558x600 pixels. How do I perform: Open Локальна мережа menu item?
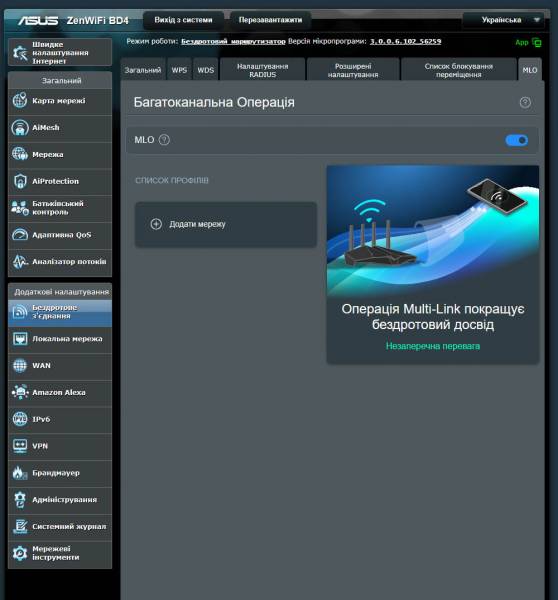coord(60,339)
